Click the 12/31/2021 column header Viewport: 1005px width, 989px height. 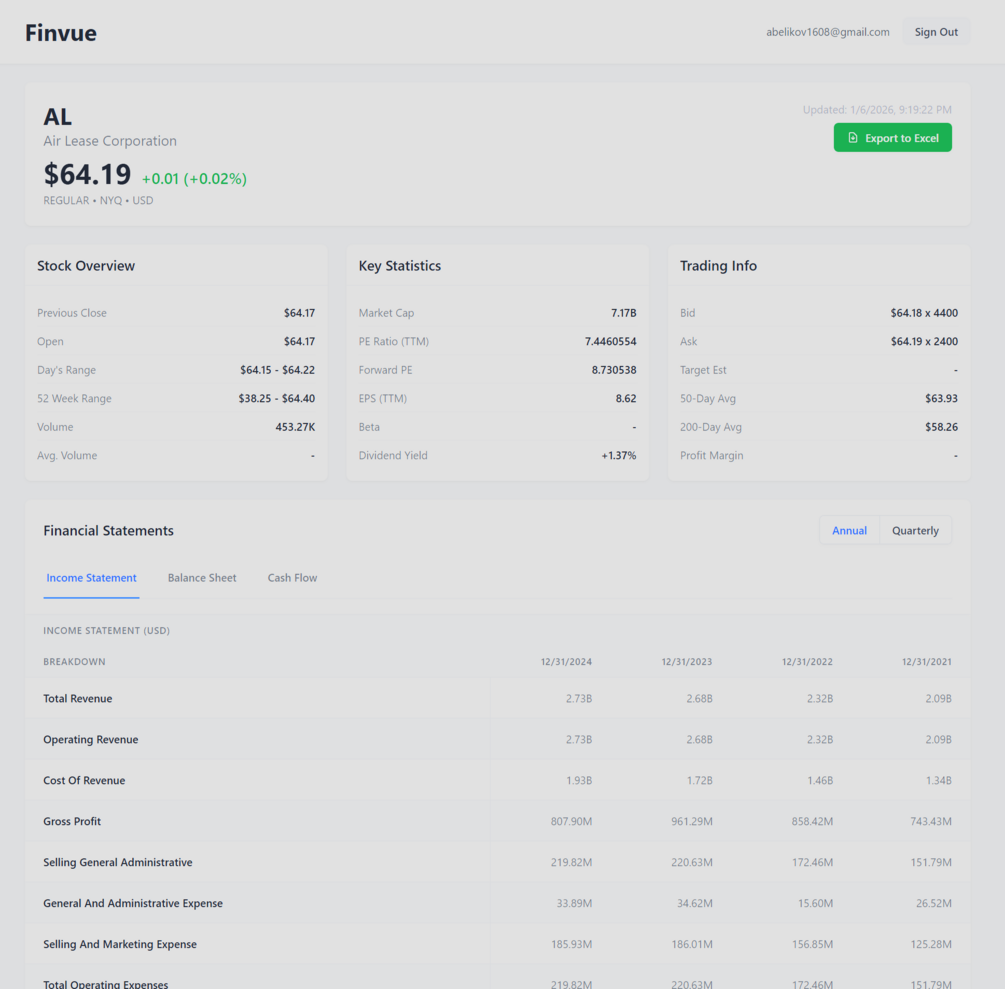927,662
